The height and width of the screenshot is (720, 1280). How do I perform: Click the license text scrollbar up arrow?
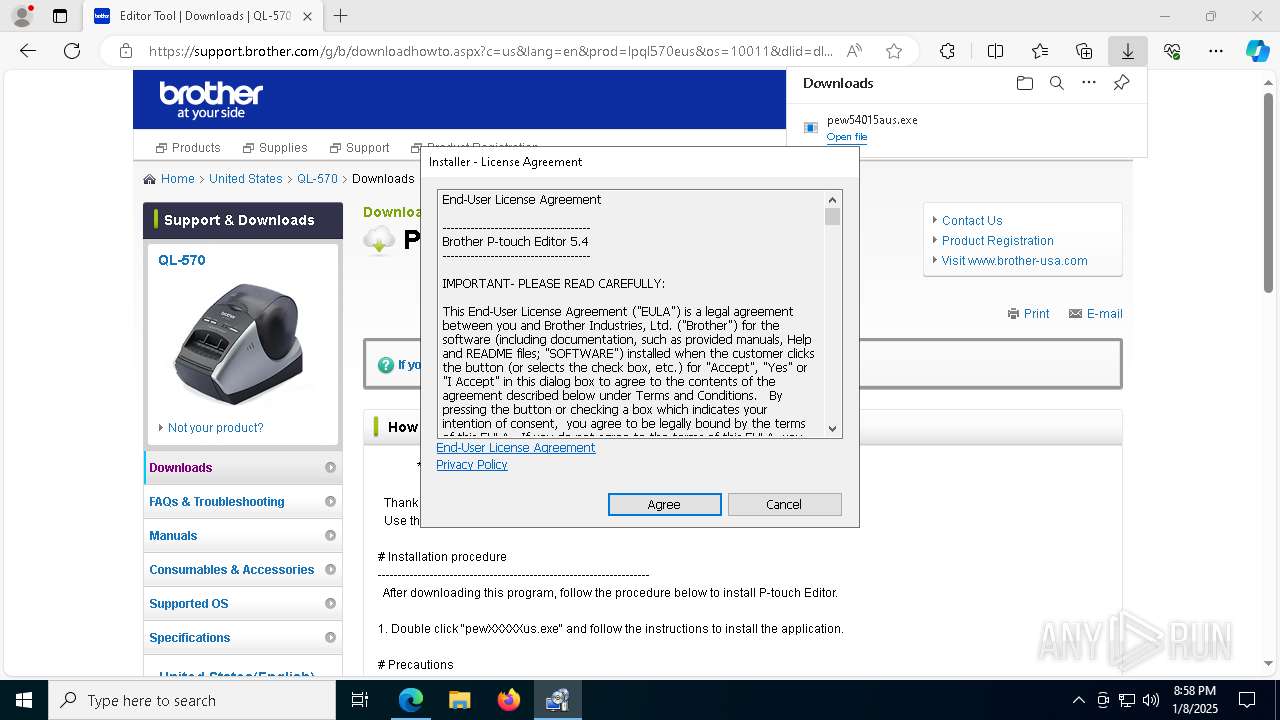[832, 200]
